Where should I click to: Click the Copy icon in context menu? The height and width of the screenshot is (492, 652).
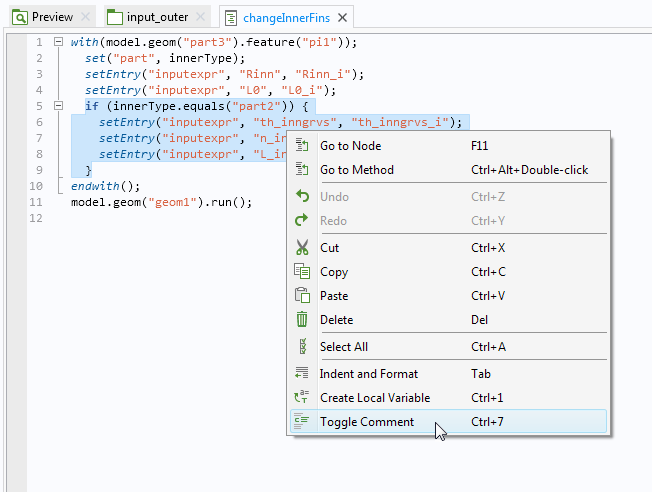pos(302,272)
